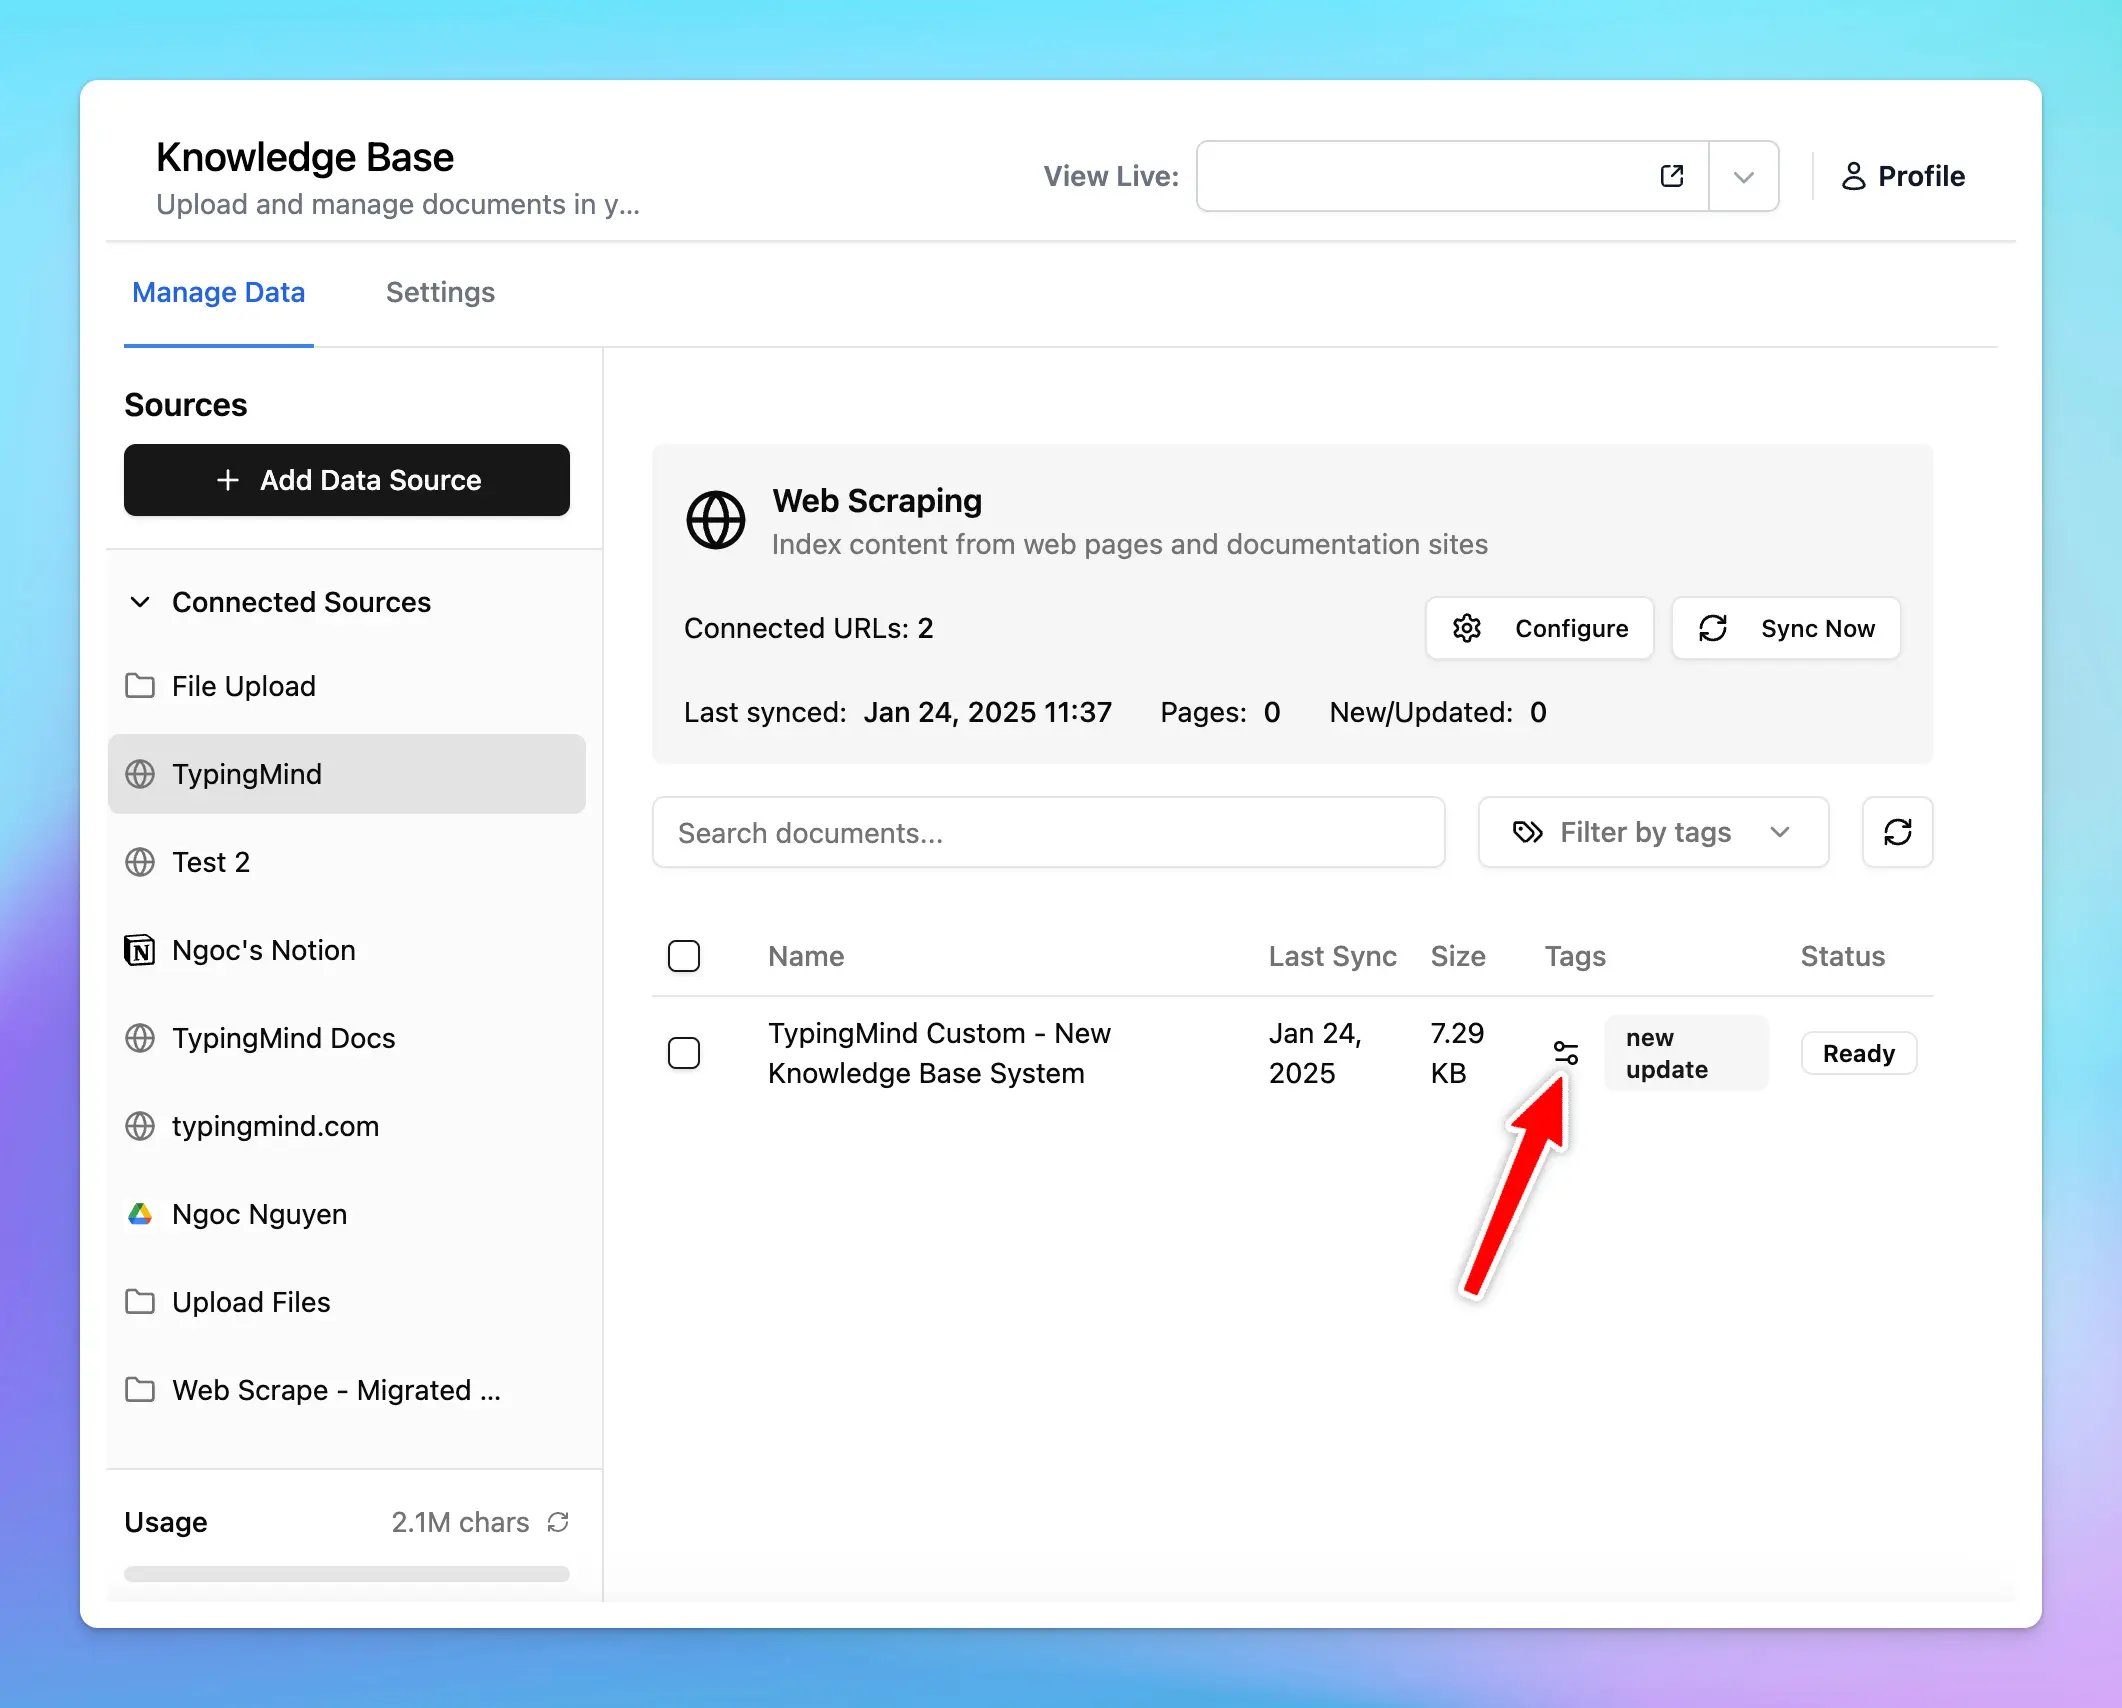Open the View Live external link icon
The image size is (2122, 1708).
coord(1671,176)
